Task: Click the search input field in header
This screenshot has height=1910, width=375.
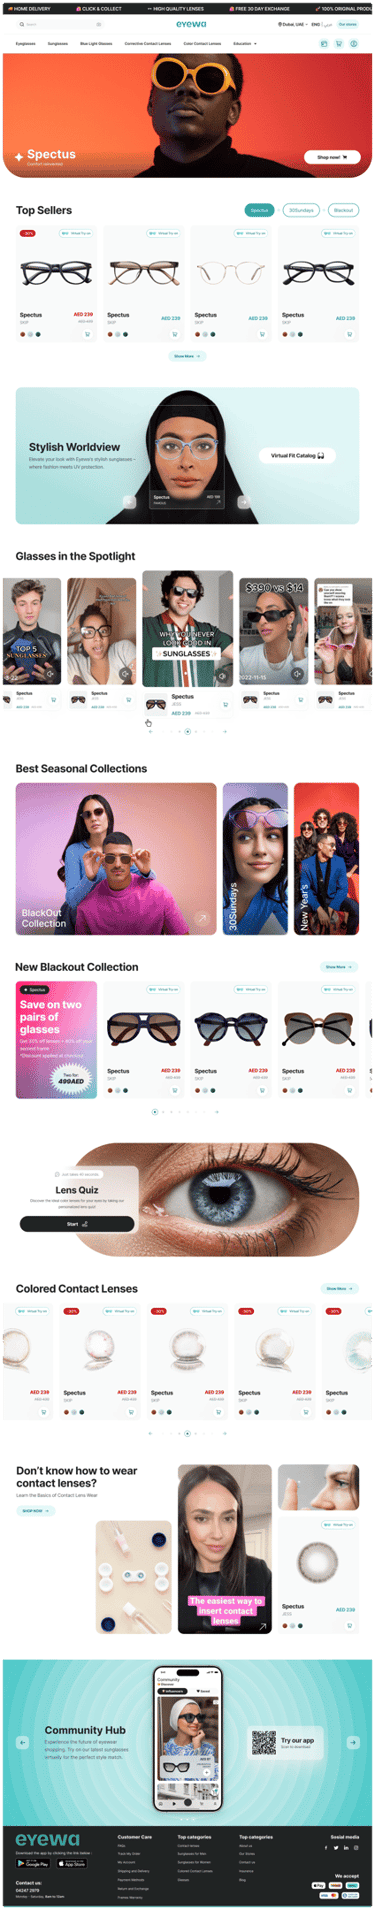Action: click(x=60, y=24)
